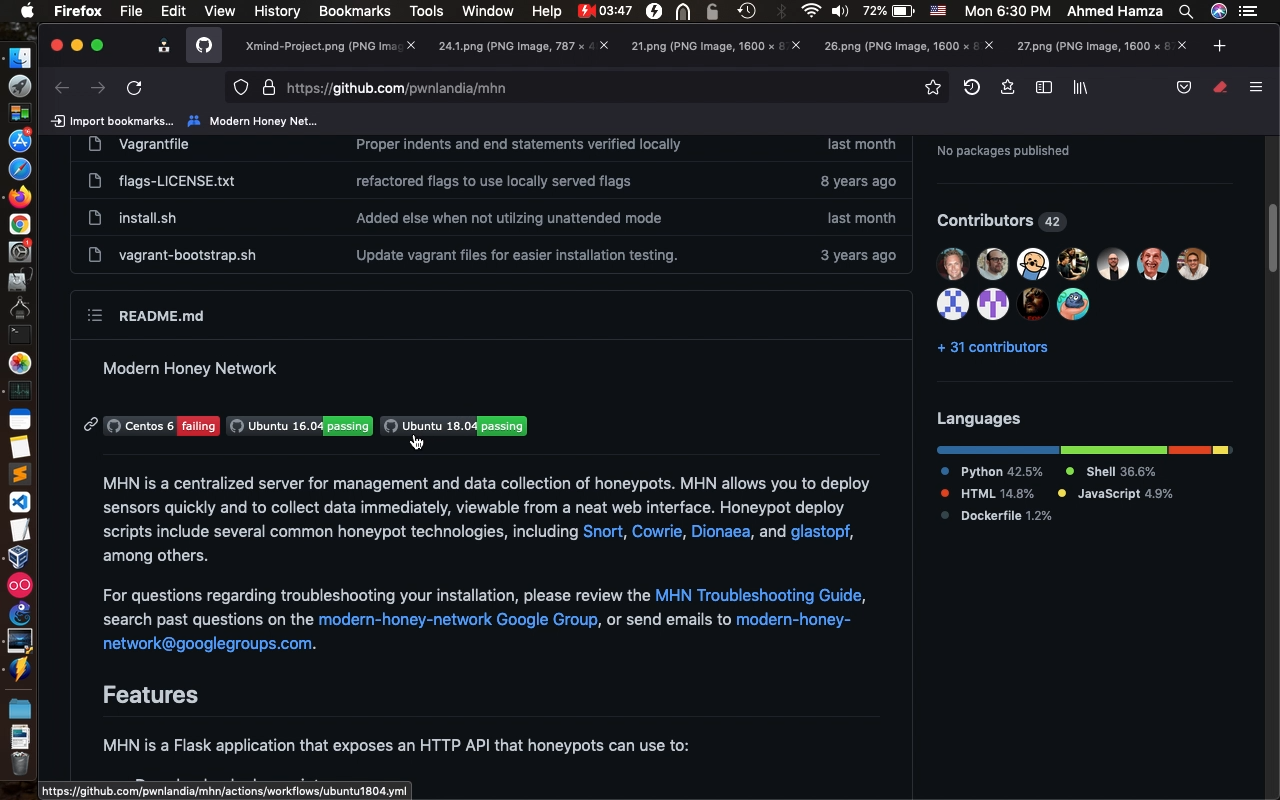Reload the current page
Viewport: 1280px width, 800px height.
pyautogui.click(x=134, y=88)
